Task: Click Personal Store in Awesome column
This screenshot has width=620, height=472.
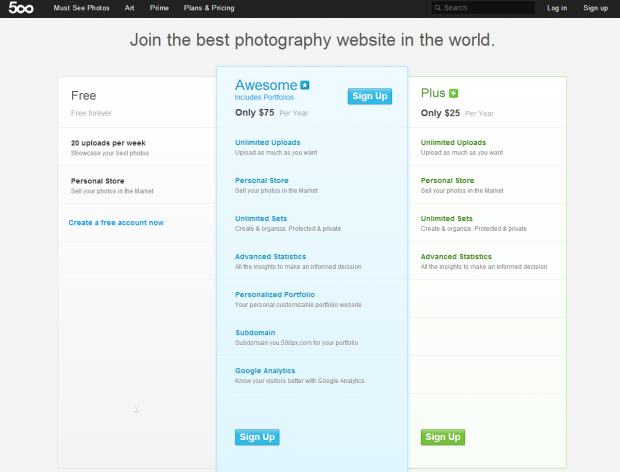Action: (x=262, y=180)
